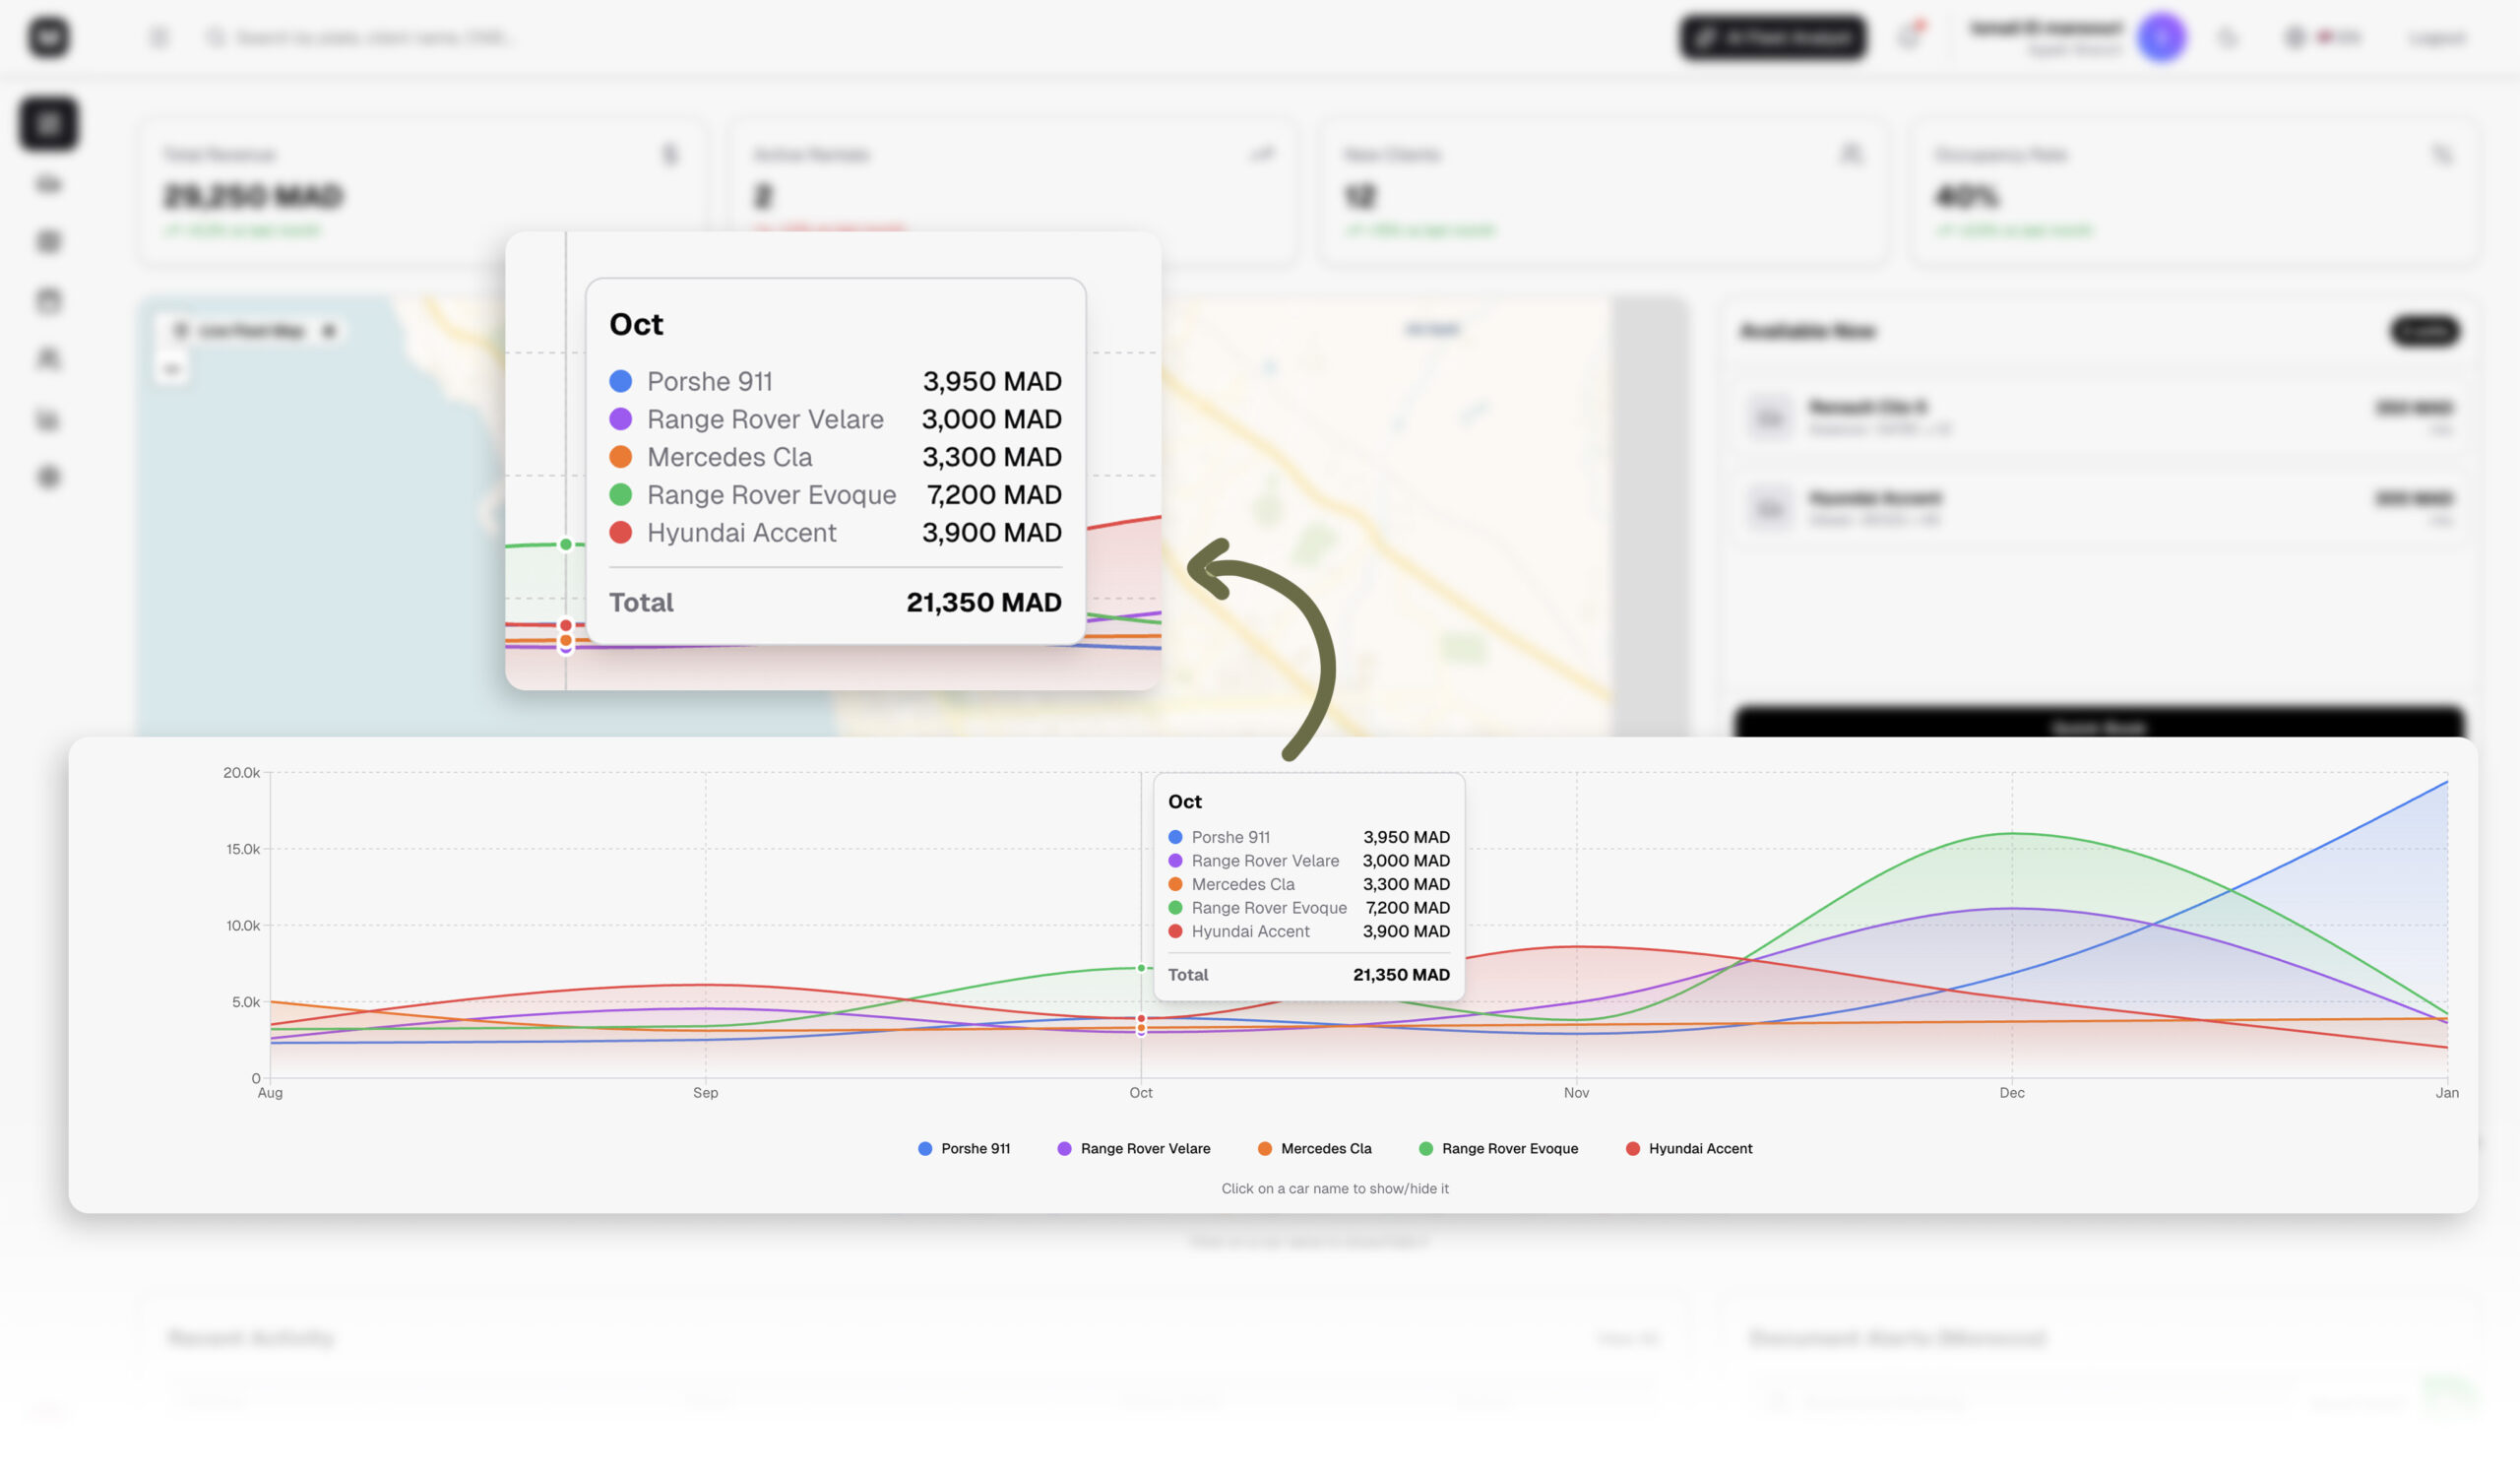Click the Logout link
The image size is (2520, 1474).
coord(2437,38)
